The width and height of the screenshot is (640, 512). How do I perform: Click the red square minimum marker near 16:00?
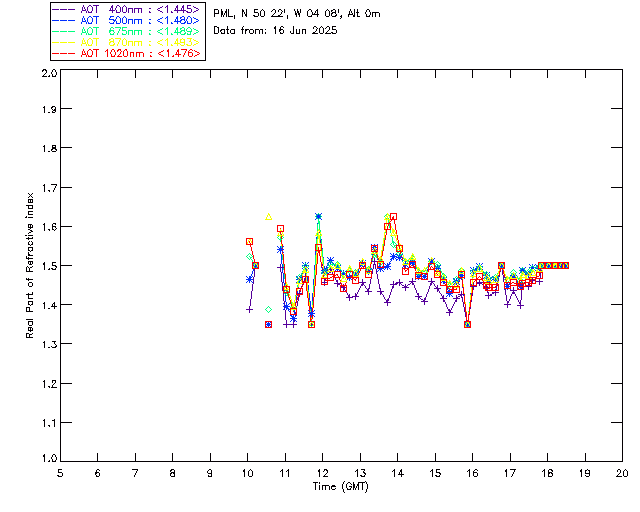(468, 325)
